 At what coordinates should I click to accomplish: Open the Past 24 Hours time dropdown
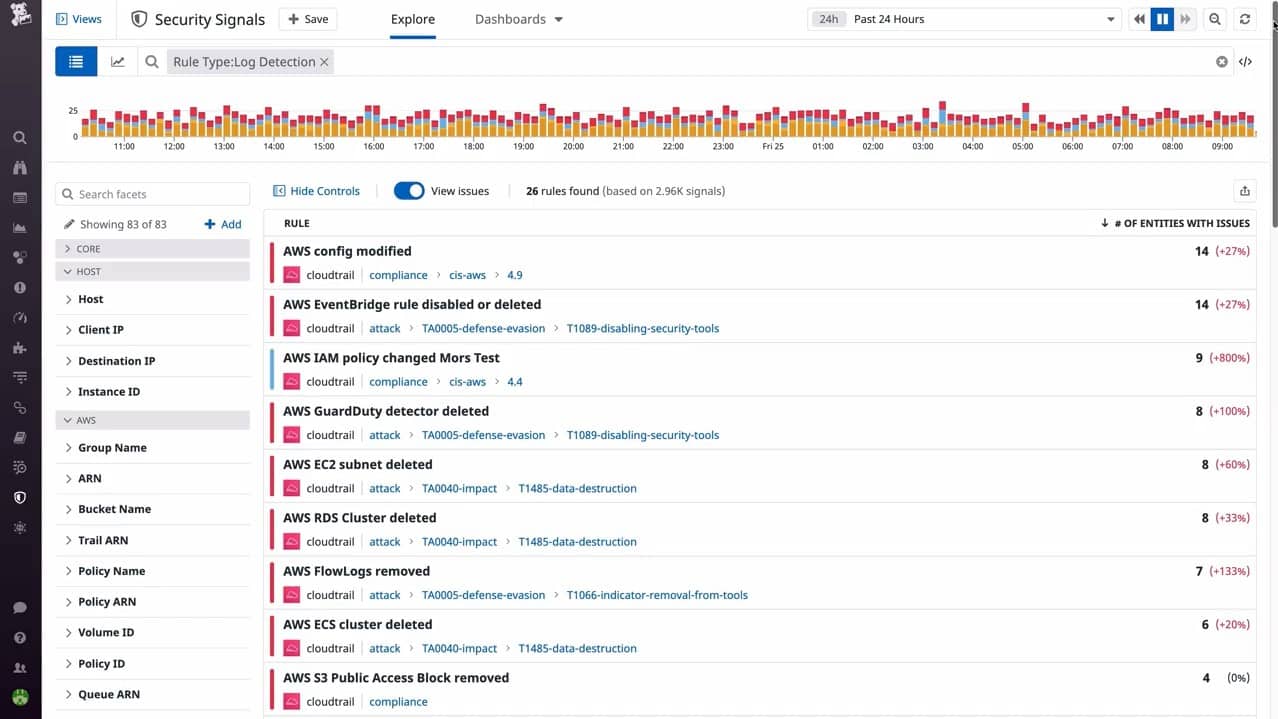[963, 19]
